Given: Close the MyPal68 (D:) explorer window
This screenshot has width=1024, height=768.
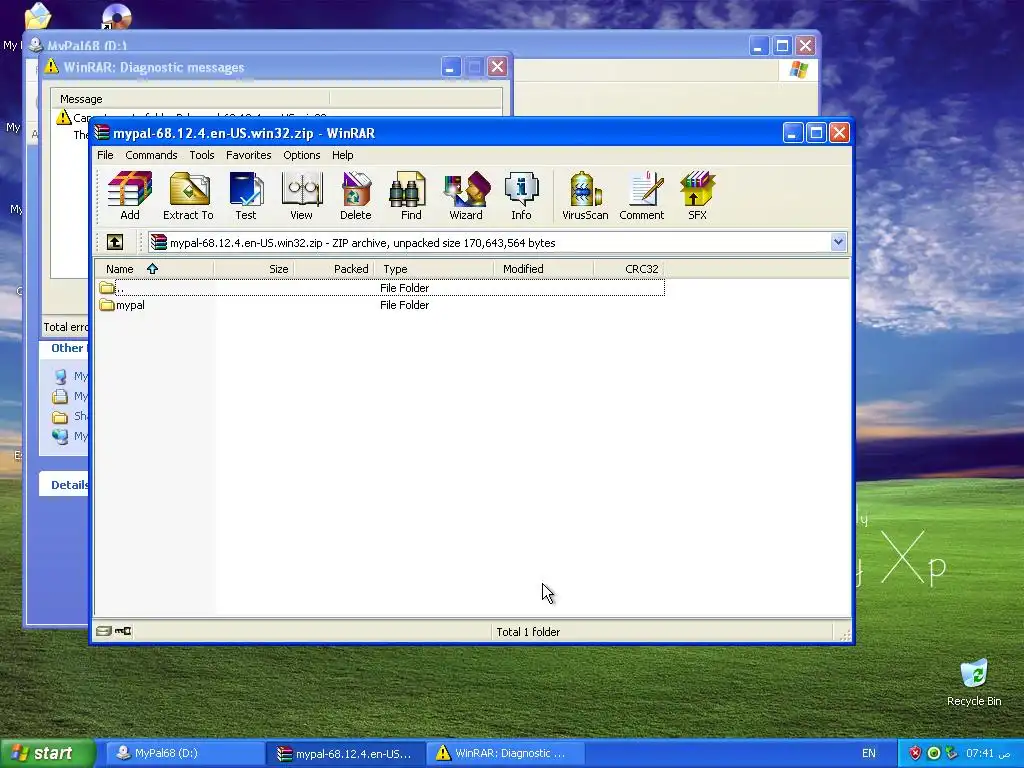Looking at the screenshot, I should pyautogui.click(x=806, y=46).
